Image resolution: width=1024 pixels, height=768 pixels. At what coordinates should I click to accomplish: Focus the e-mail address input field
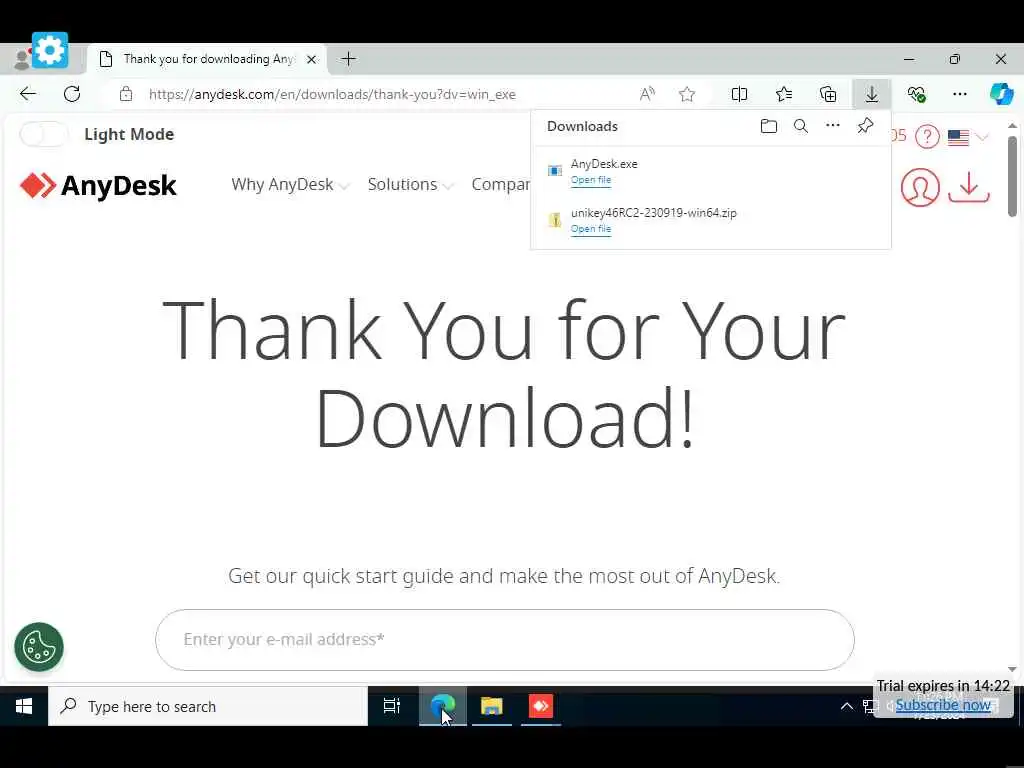[505, 640]
